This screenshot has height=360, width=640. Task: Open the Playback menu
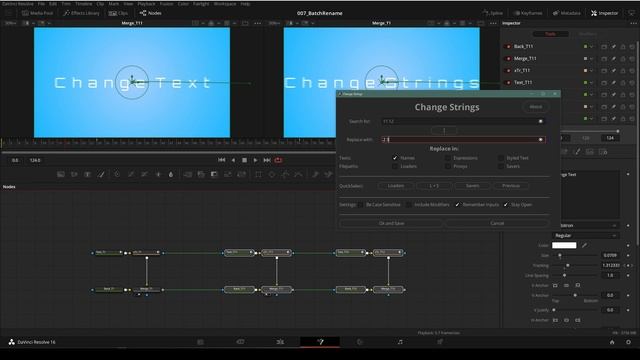(x=146, y=4)
